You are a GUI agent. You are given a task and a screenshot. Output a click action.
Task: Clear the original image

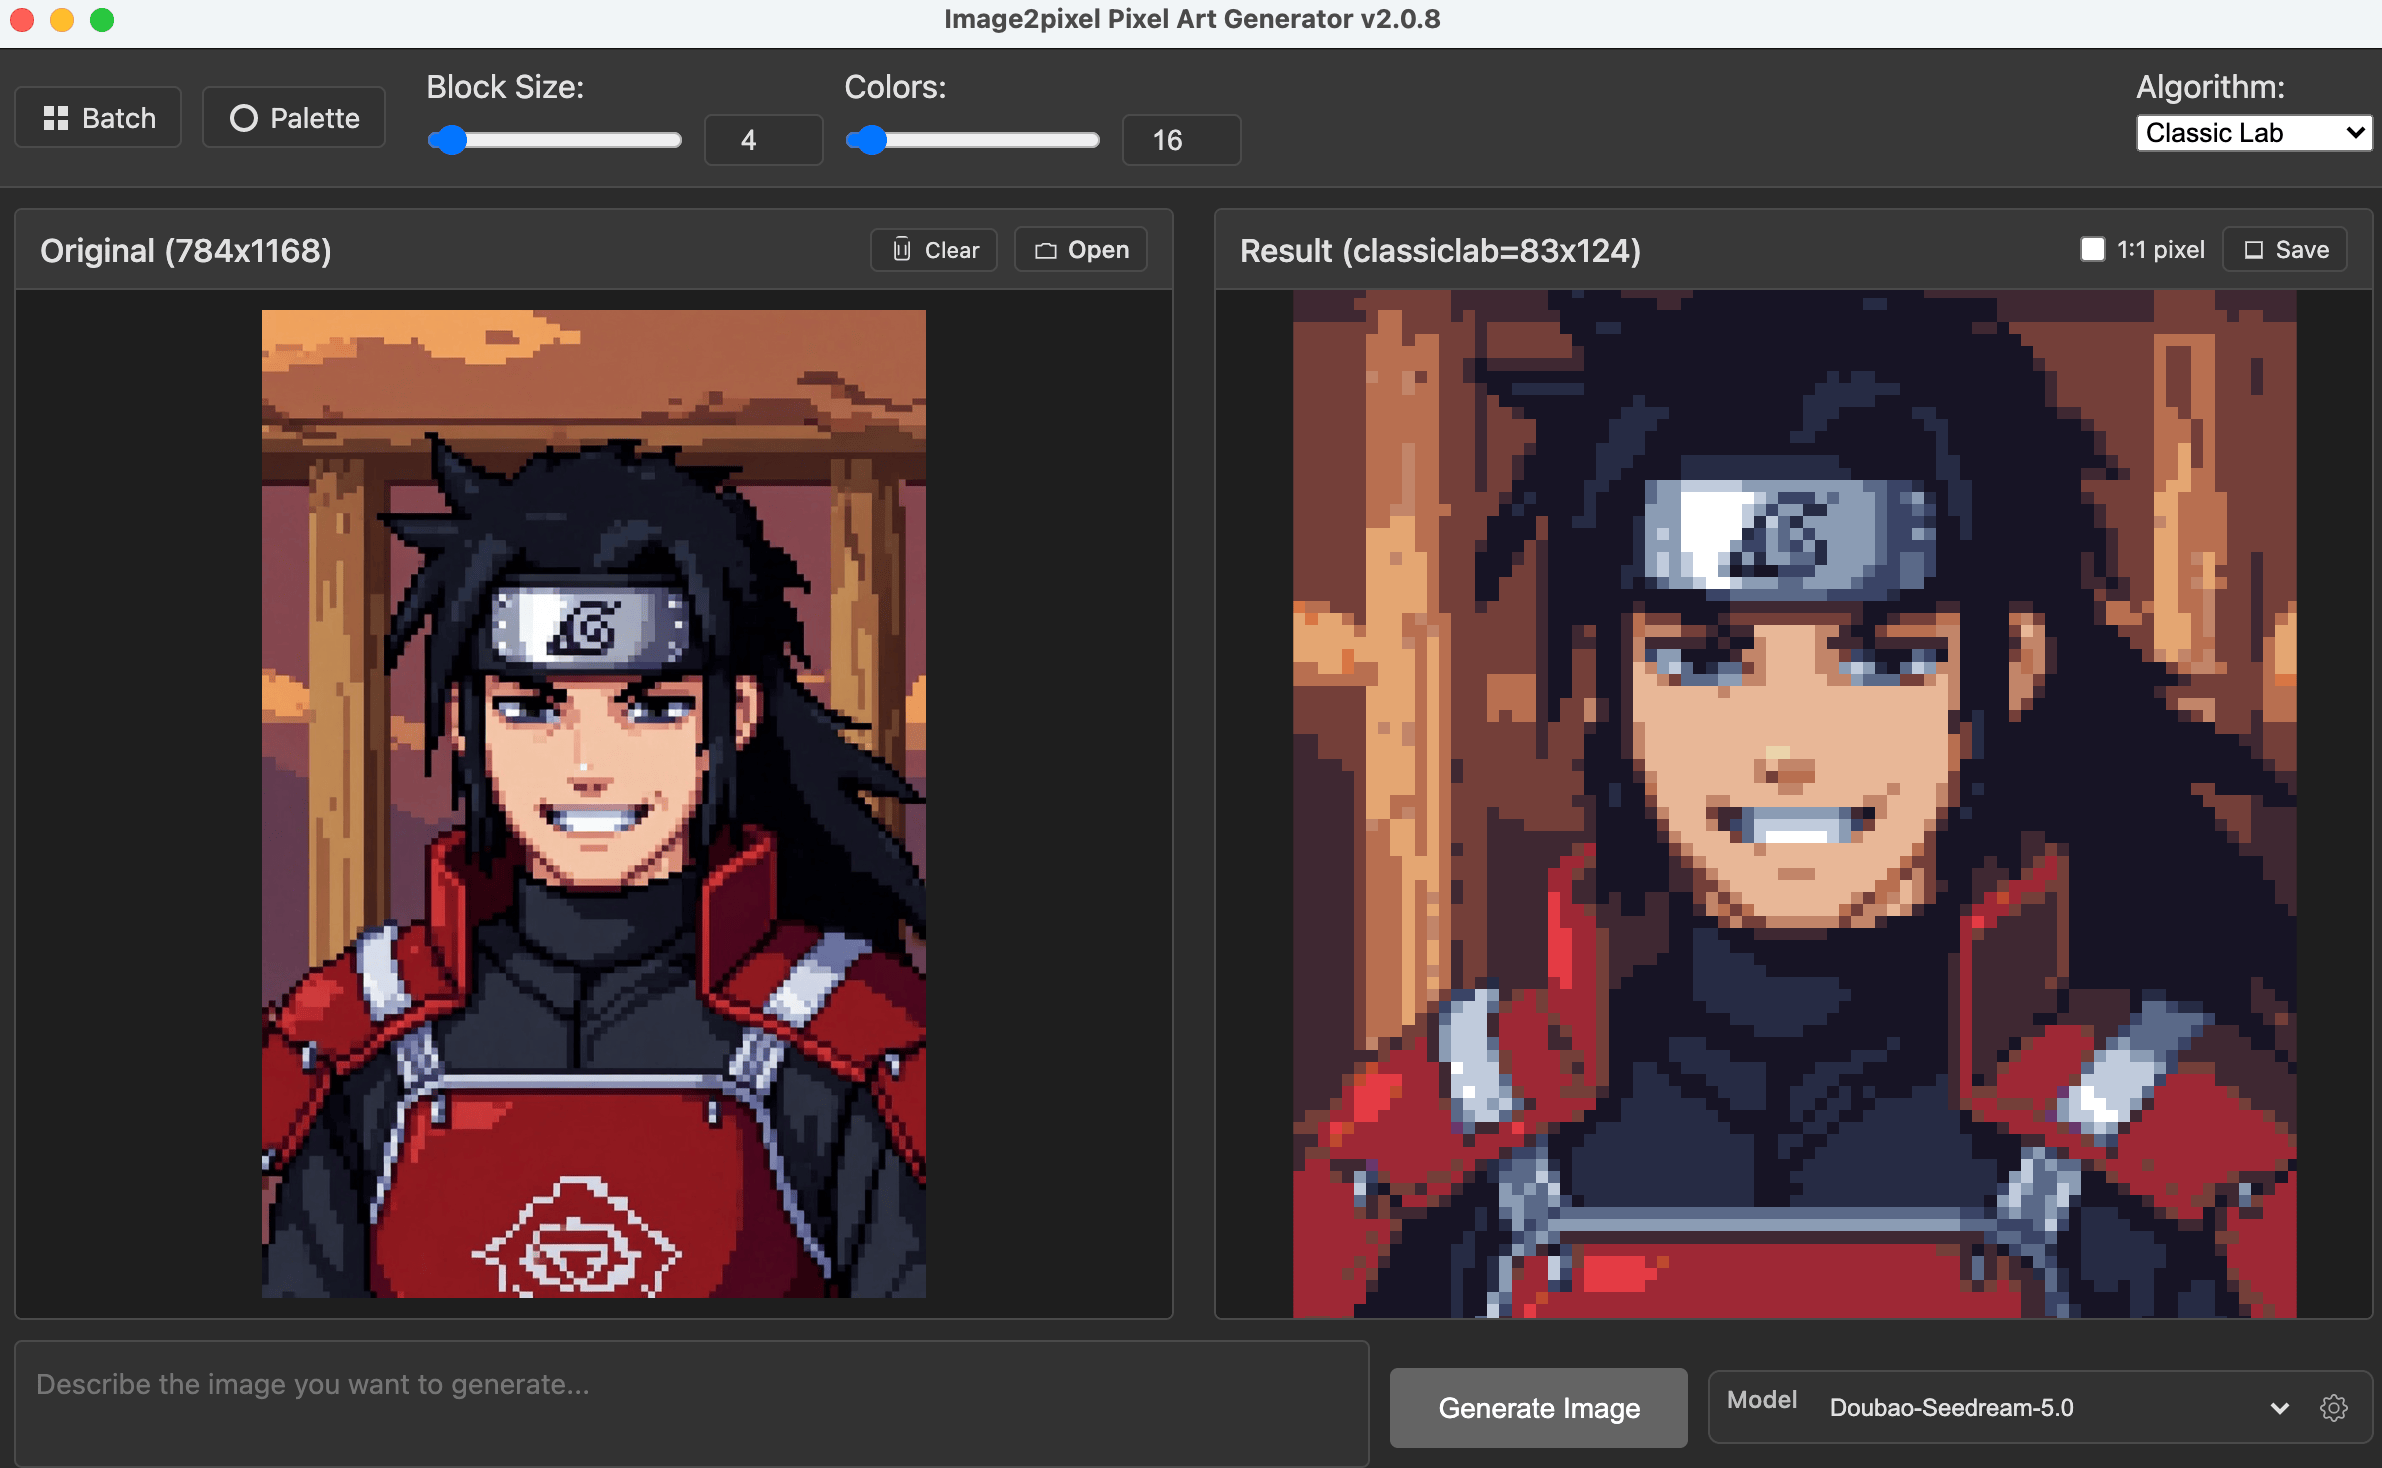click(934, 250)
